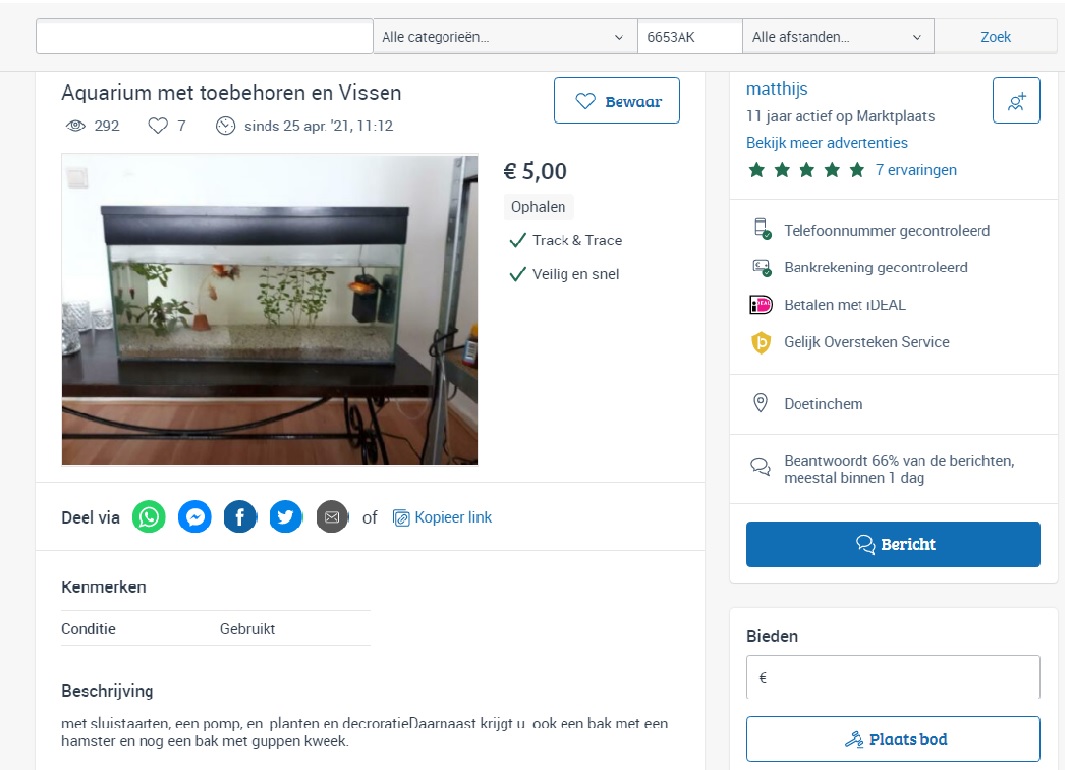
Task: Open the aquarium photo thumbnail
Action: click(270, 309)
